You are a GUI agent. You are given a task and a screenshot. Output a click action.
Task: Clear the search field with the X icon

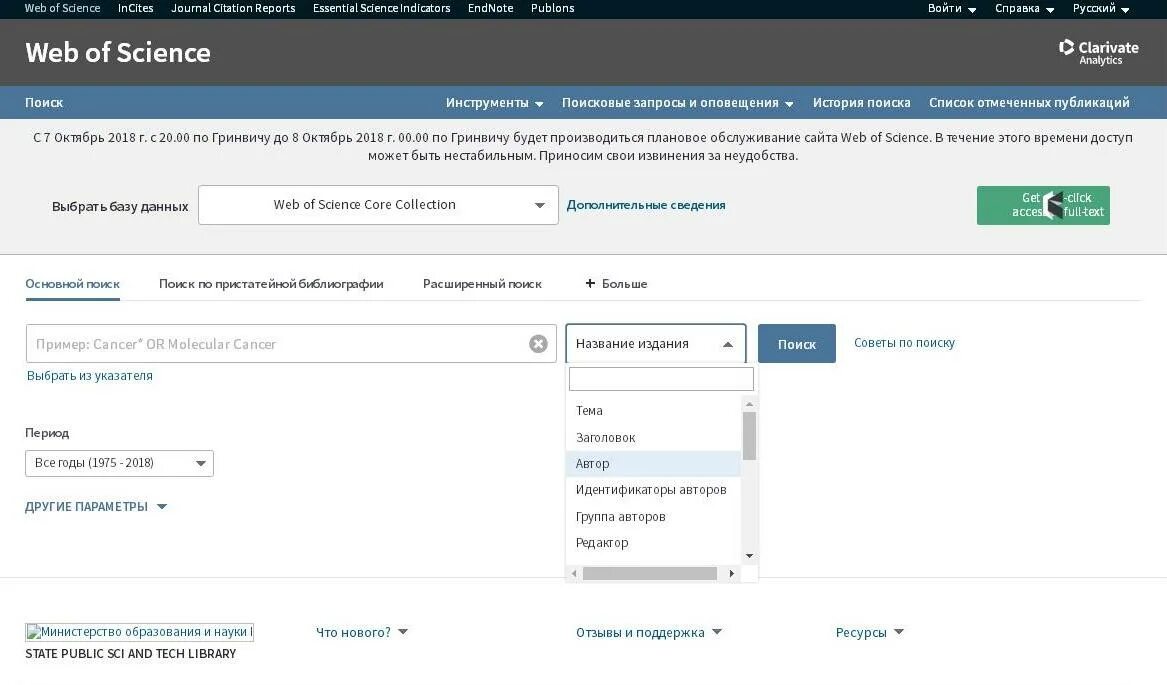pyautogui.click(x=538, y=343)
